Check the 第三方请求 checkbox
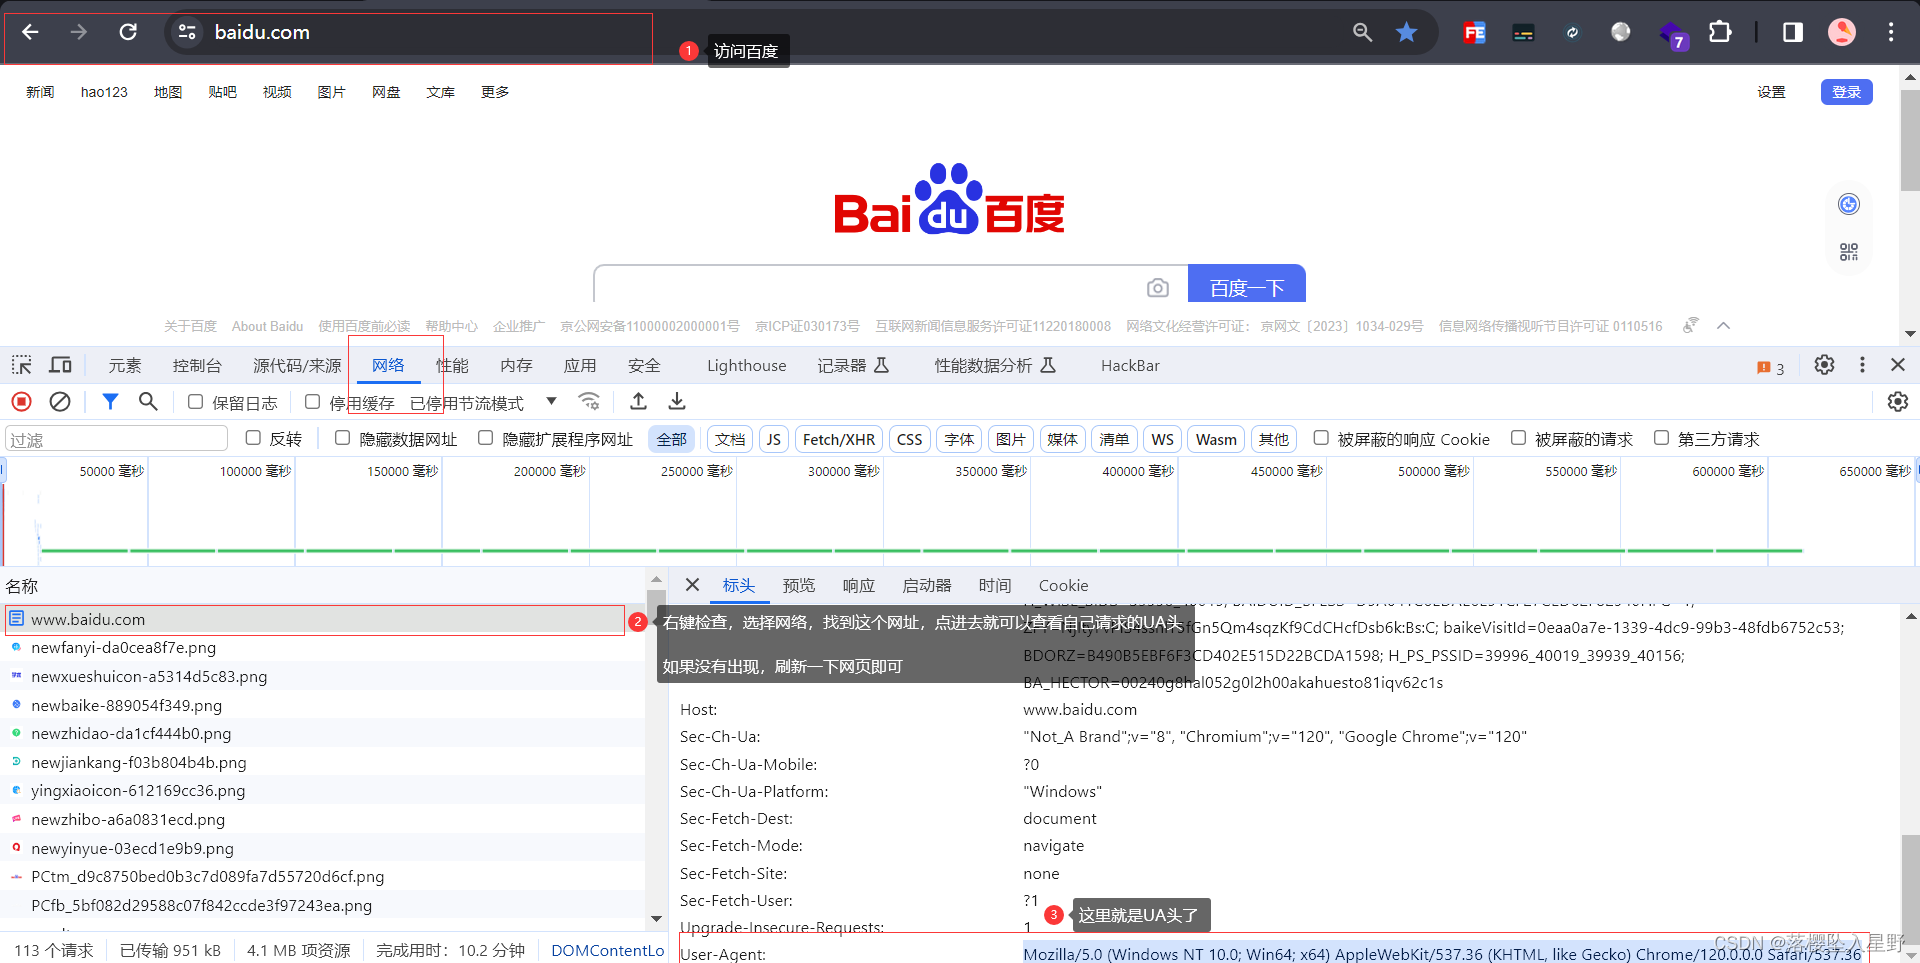 tap(1661, 438)
